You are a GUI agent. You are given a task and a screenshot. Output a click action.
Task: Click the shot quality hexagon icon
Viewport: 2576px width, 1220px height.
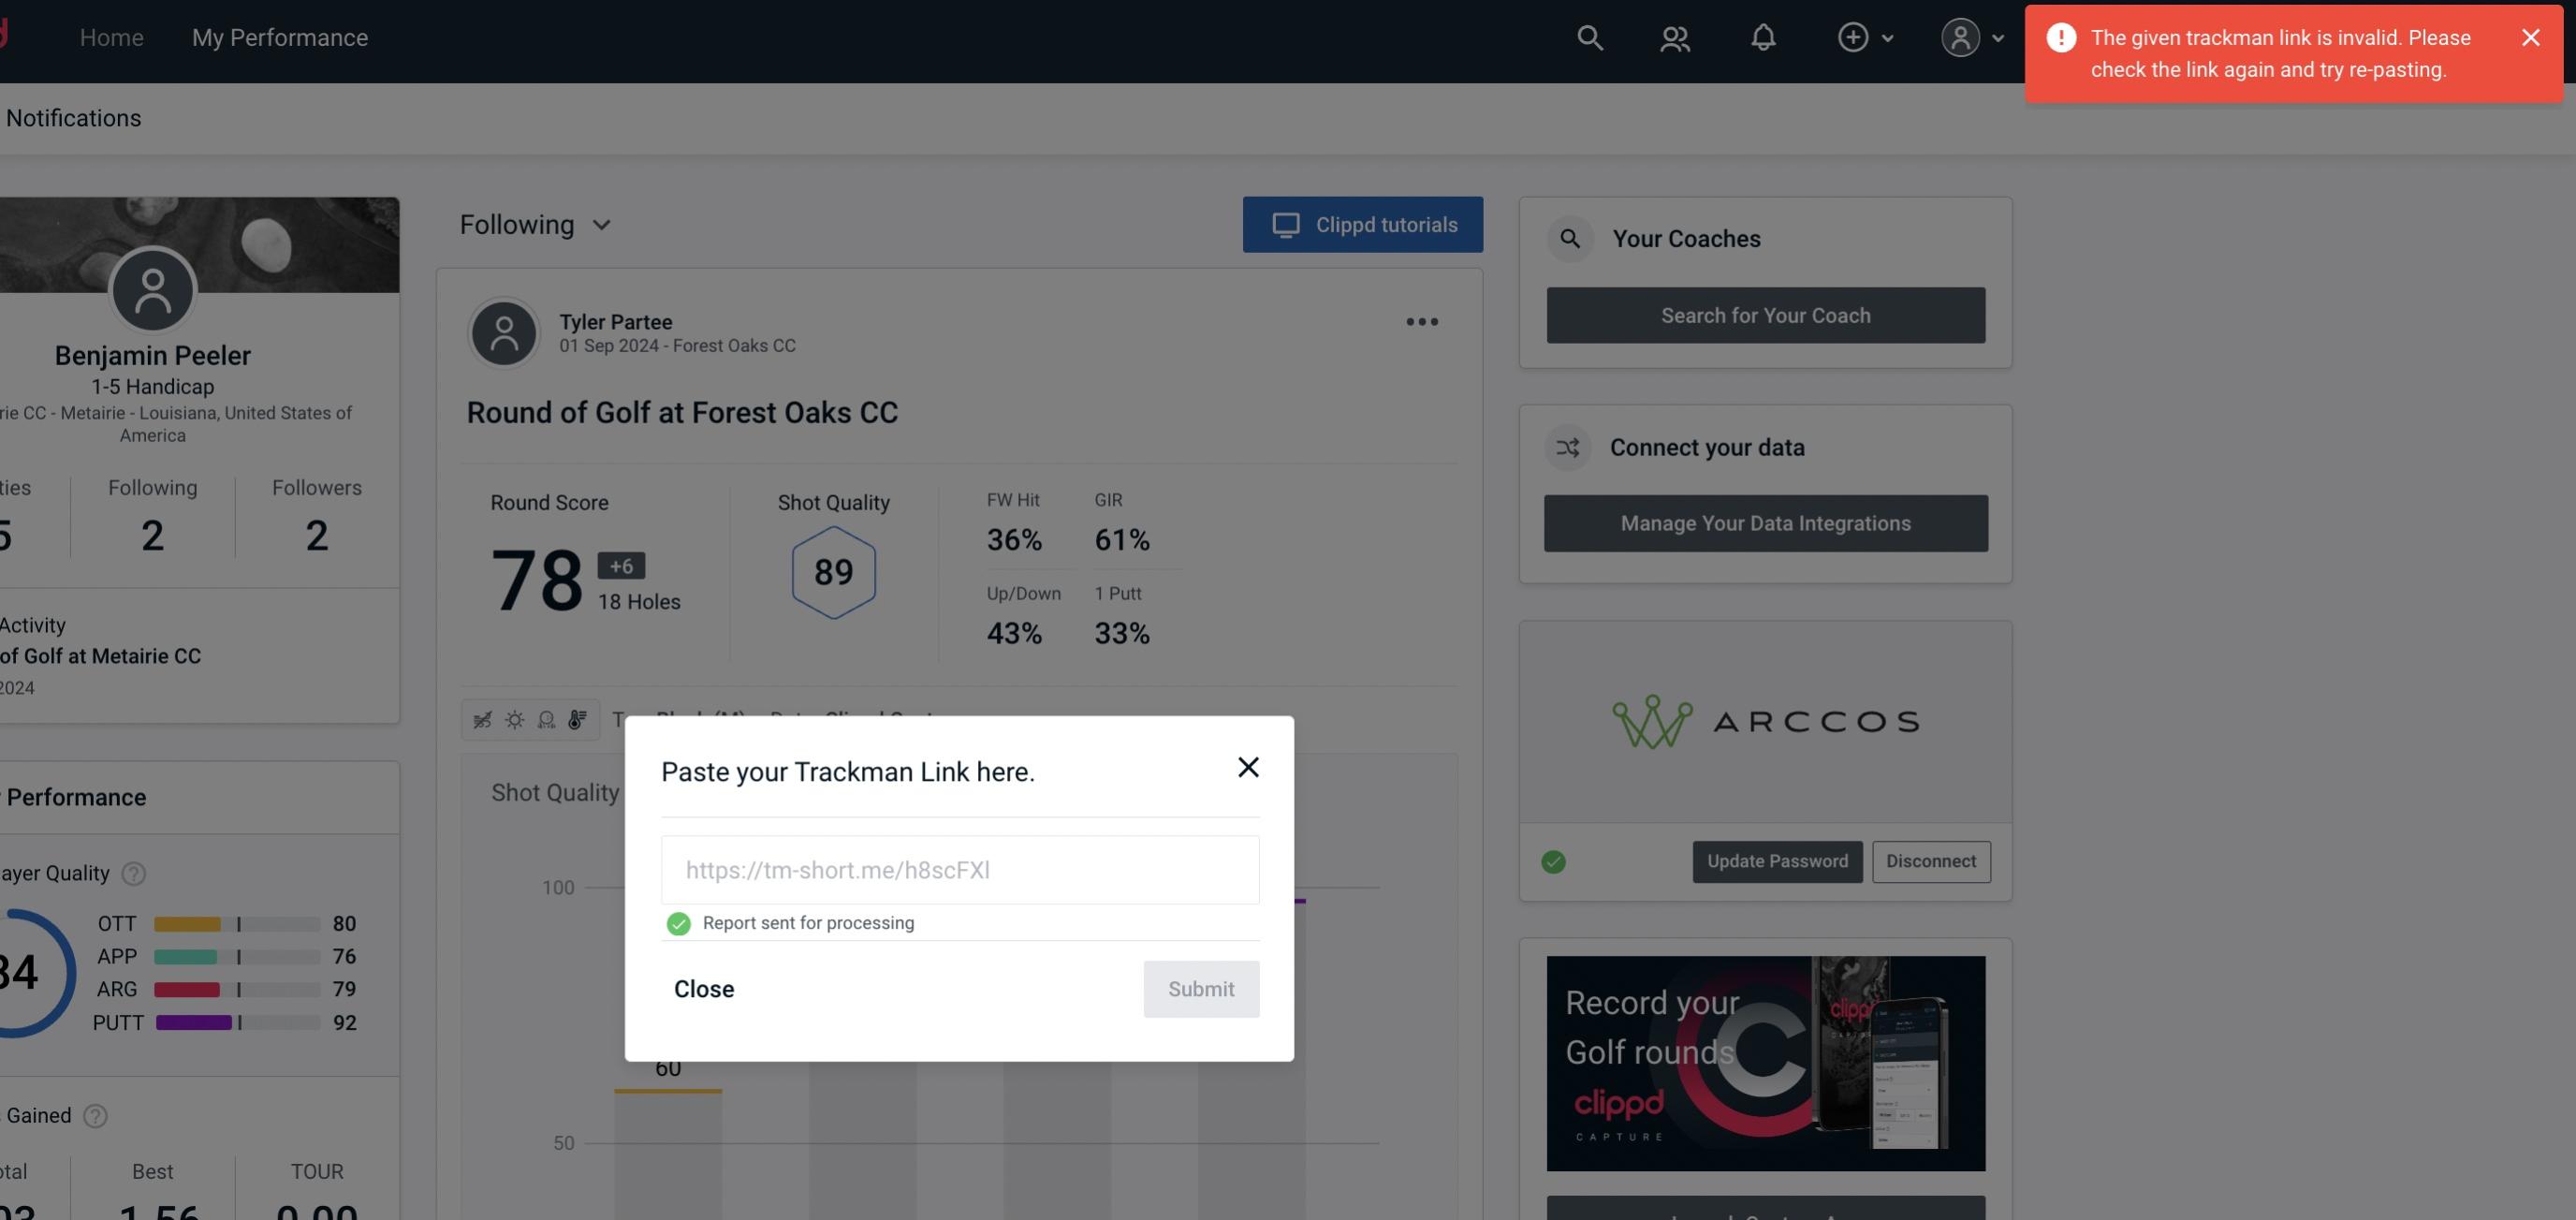tap(833, 572)
